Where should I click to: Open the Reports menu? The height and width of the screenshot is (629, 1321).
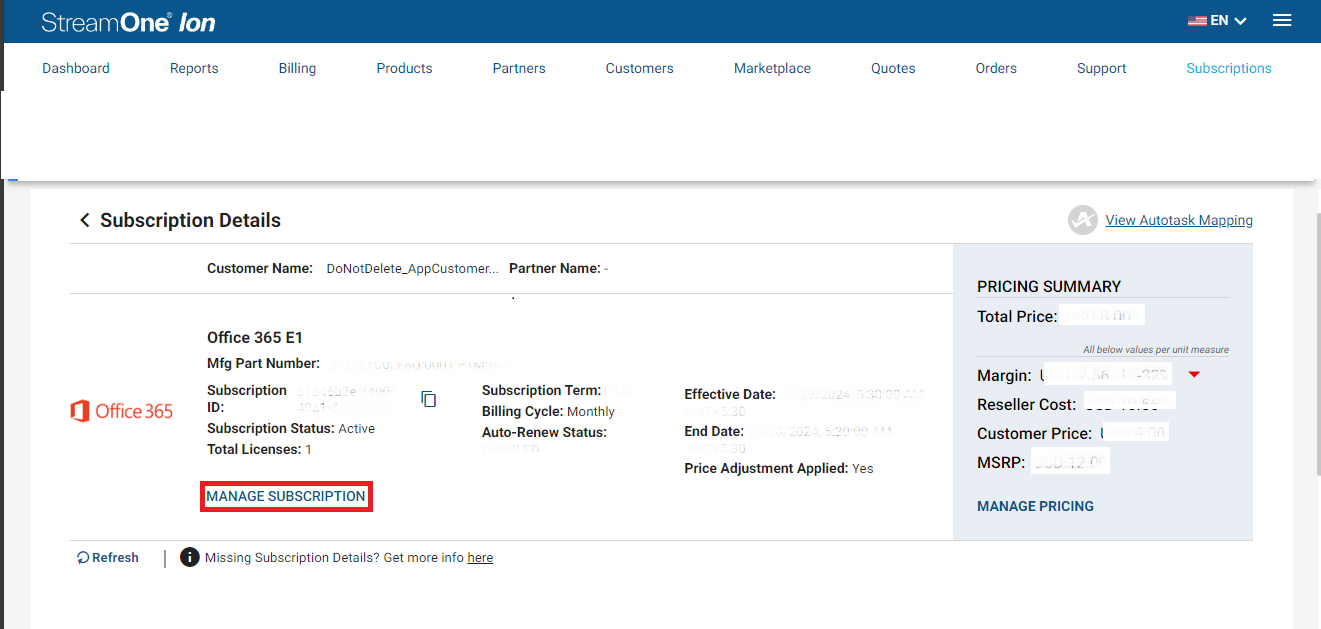(x=194, y=68)
